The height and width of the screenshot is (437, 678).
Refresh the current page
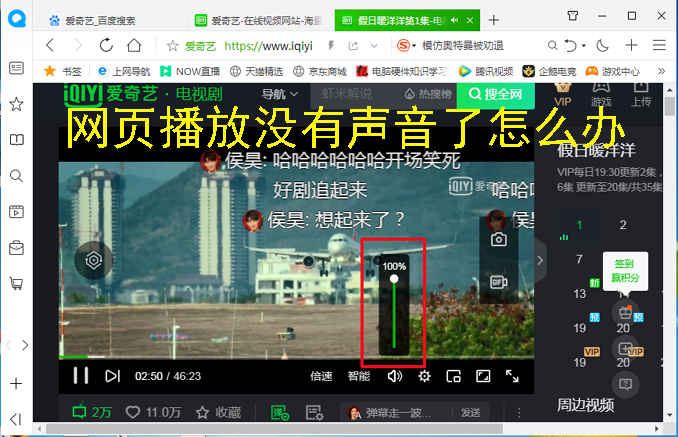coord(108,45)
